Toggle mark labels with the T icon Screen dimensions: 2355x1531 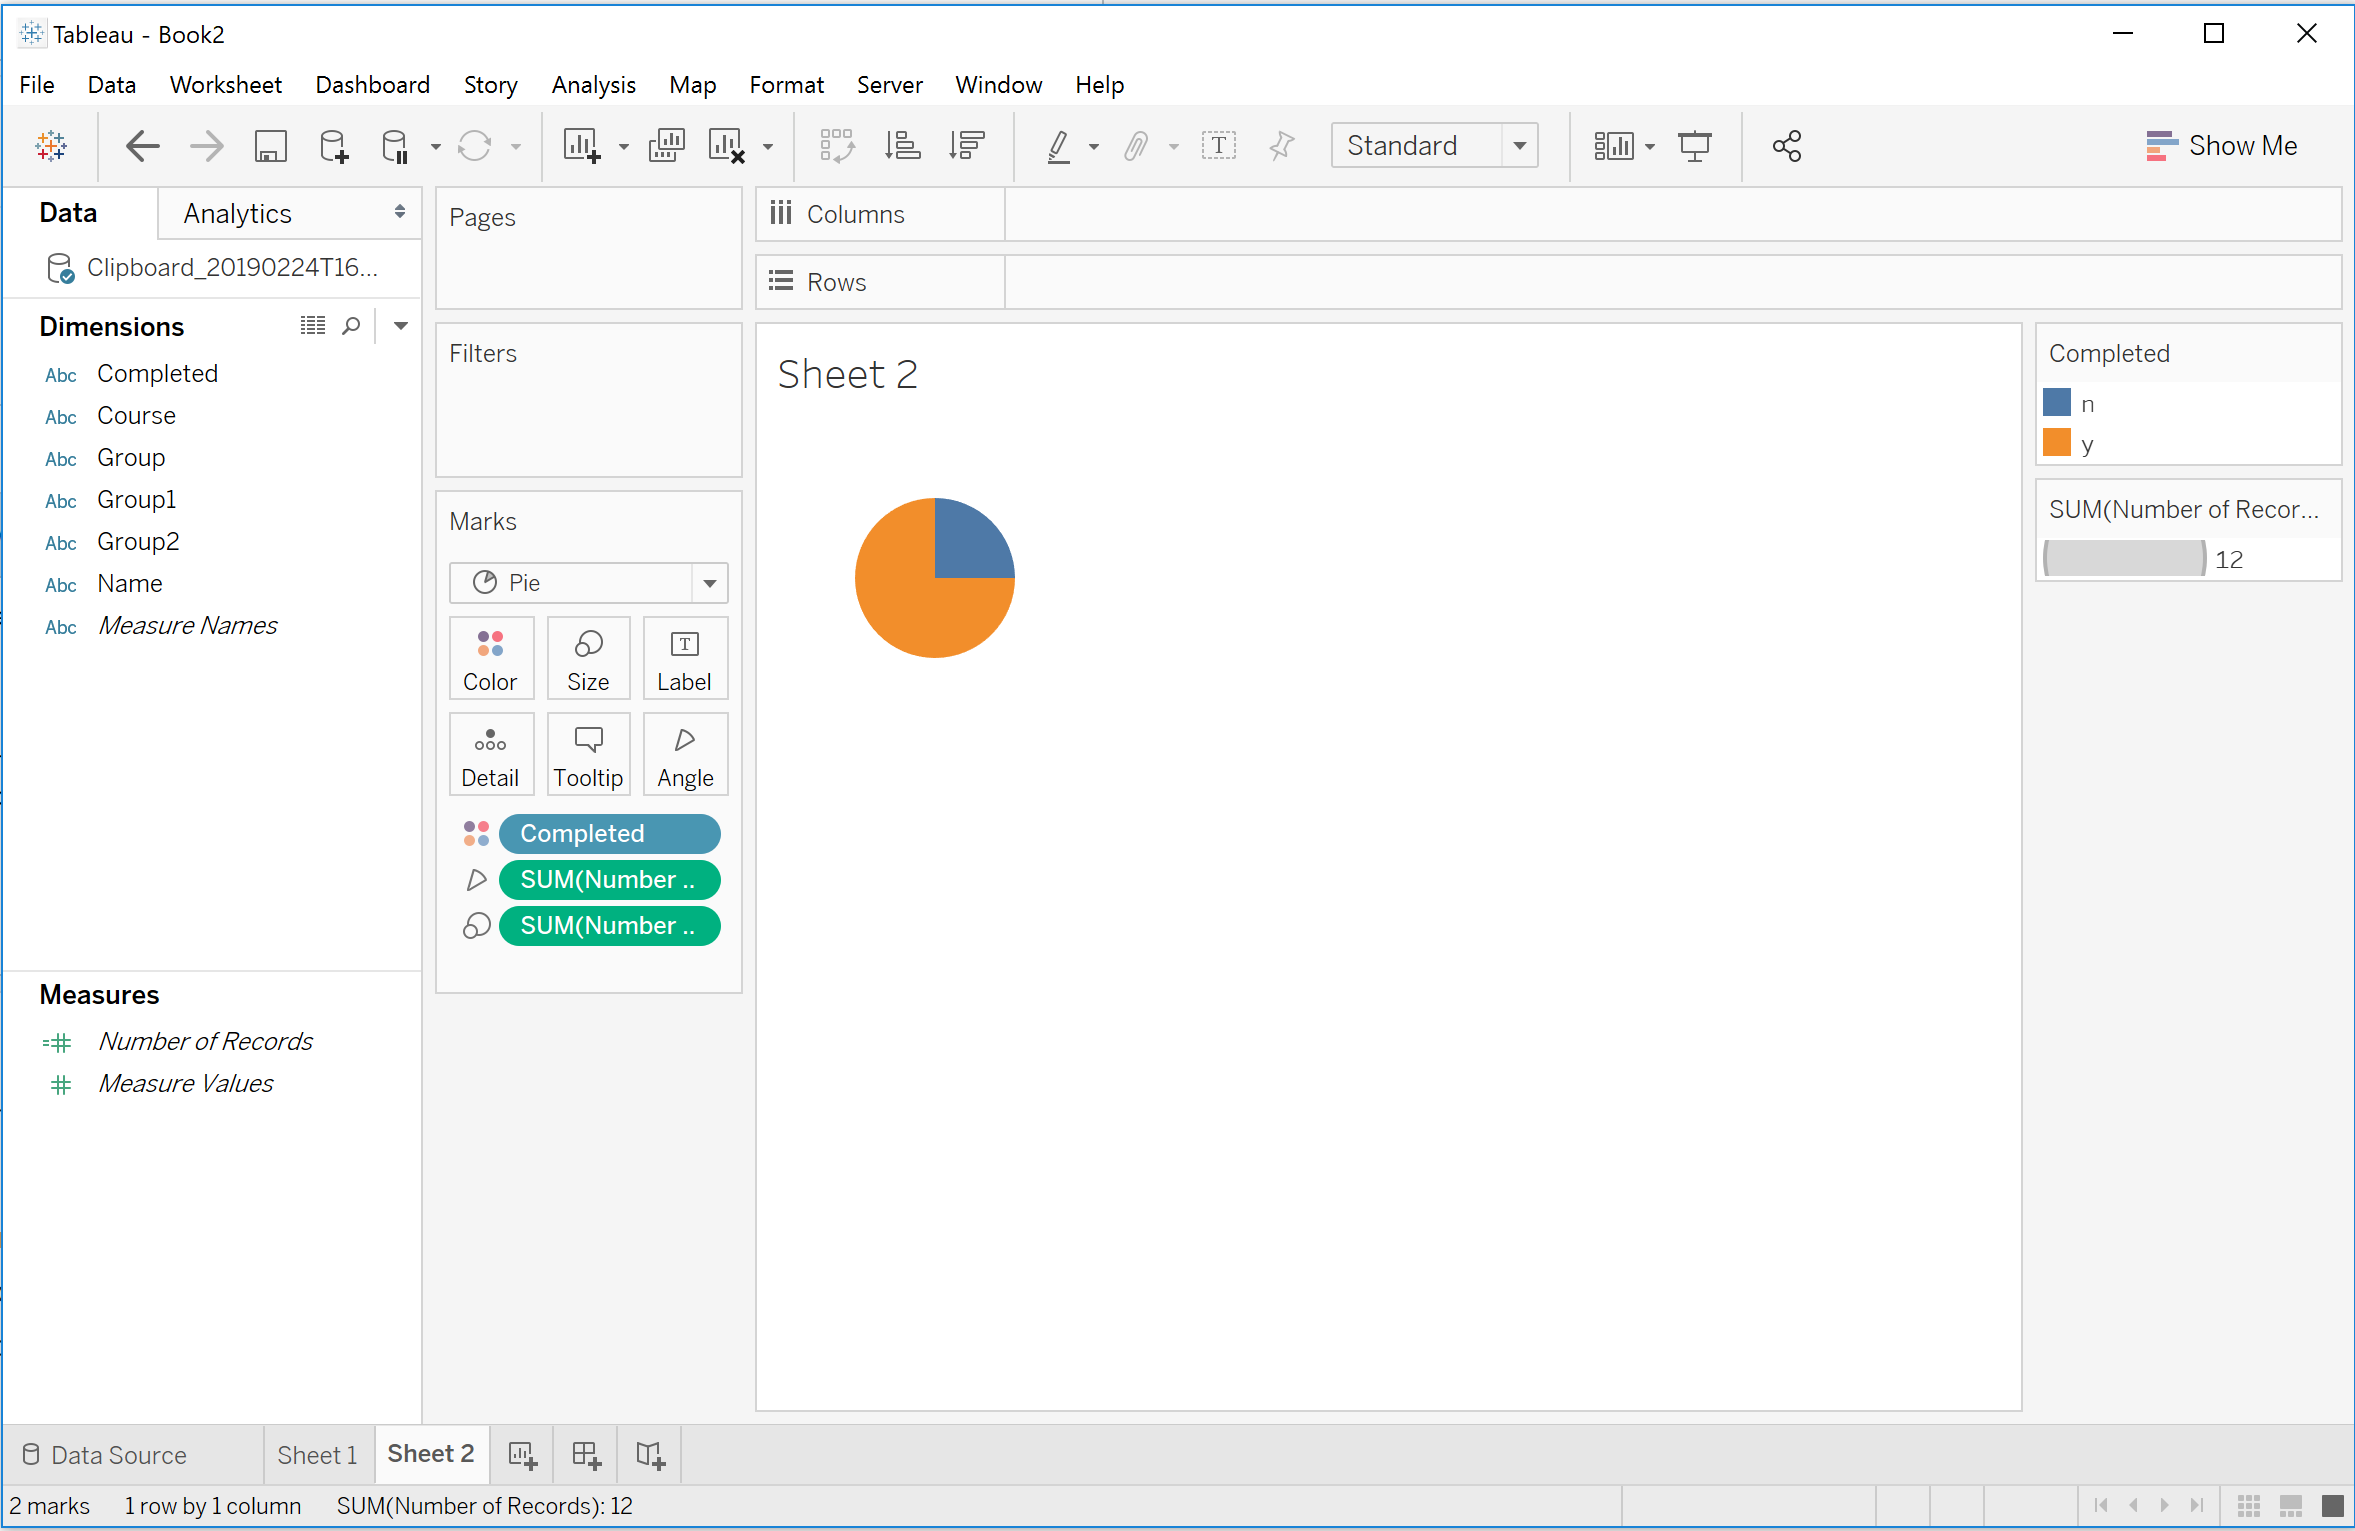tap(1218, 147)
